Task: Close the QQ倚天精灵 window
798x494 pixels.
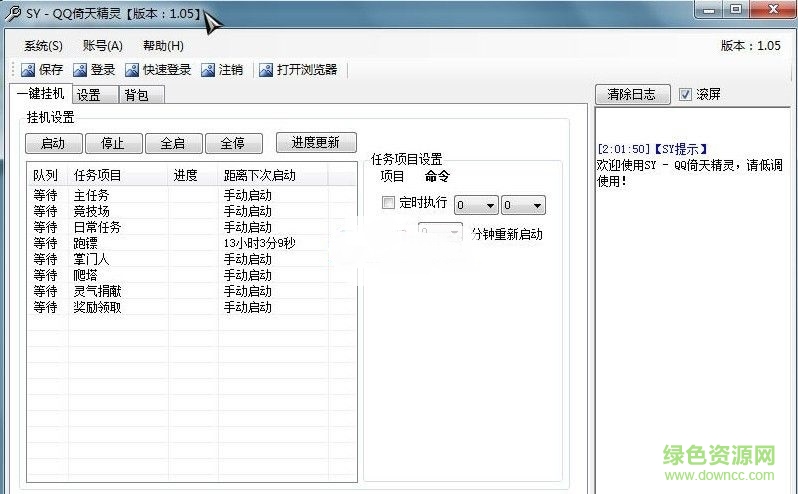Action: pos(773,10)
